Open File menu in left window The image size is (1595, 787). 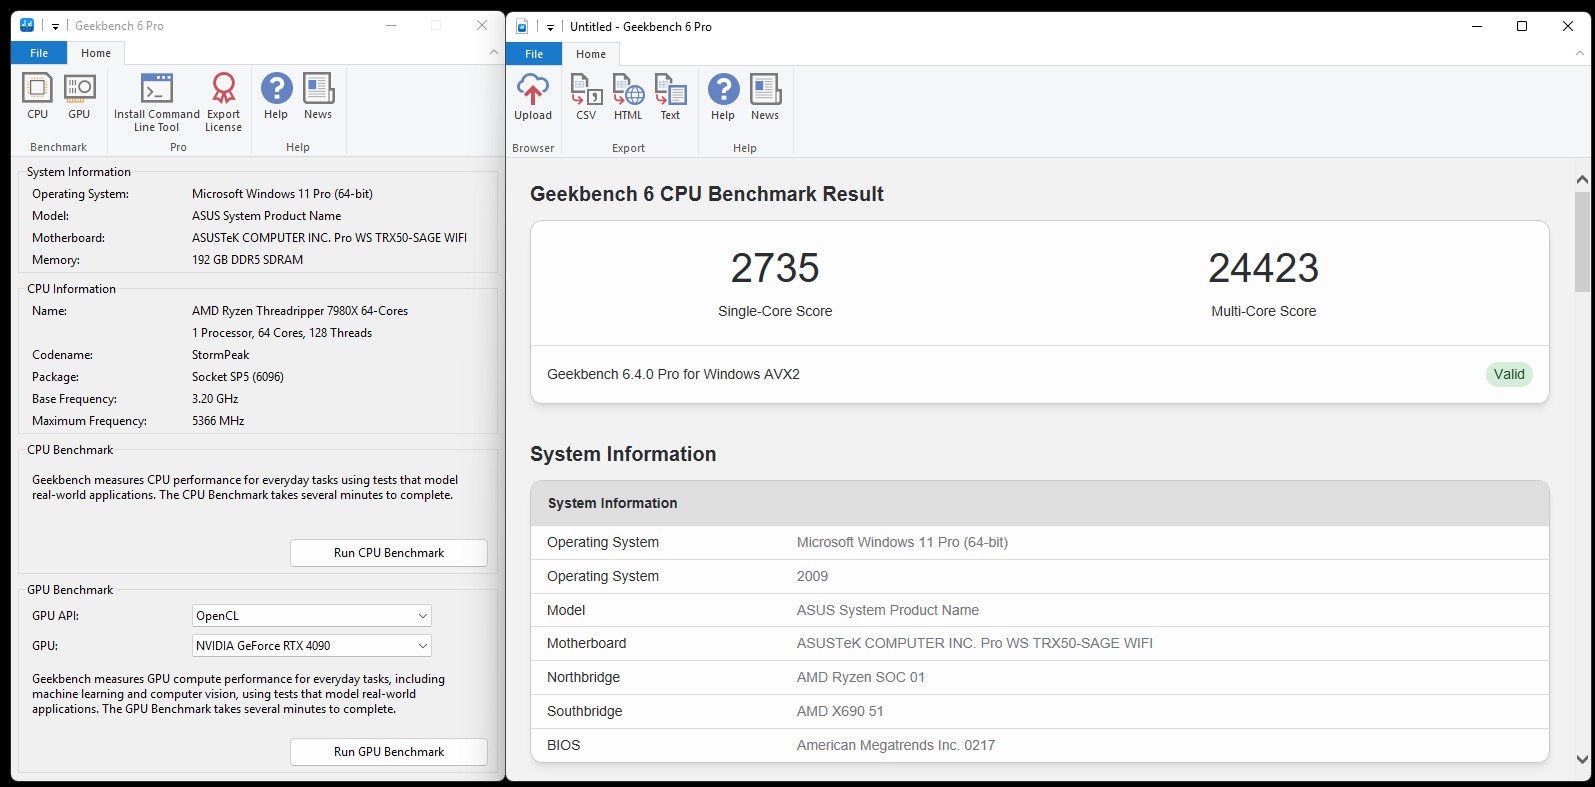pos(39,53)
